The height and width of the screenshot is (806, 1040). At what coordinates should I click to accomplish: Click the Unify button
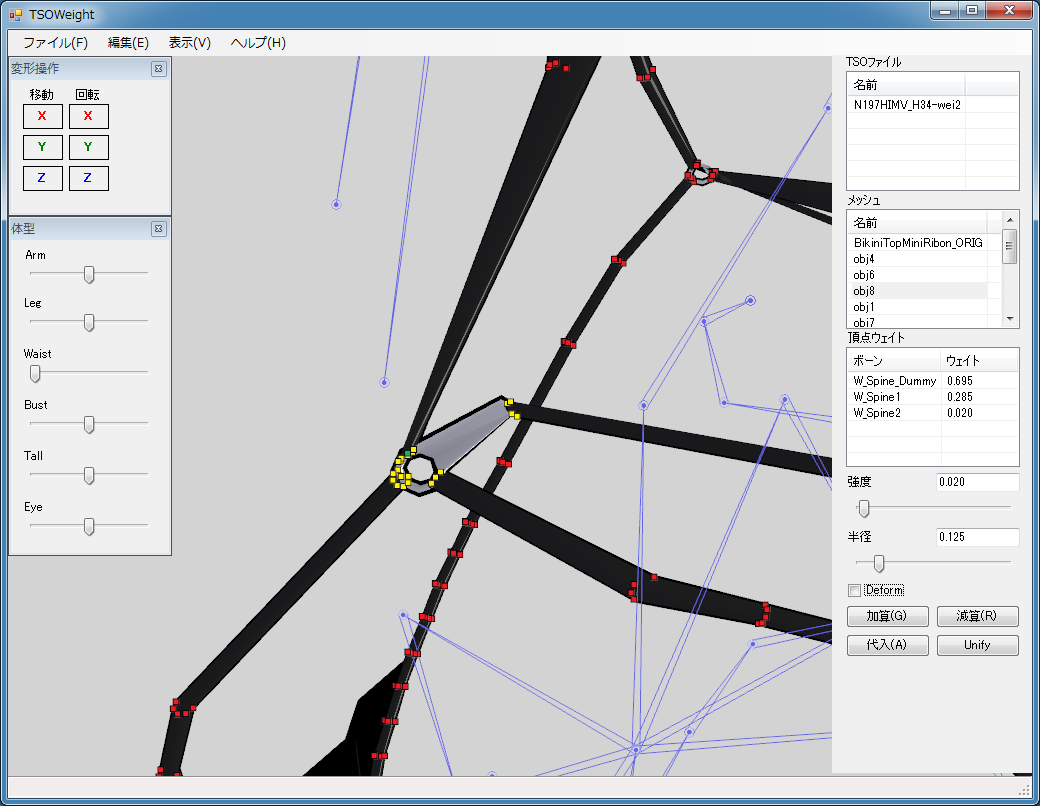[x=977, y=645]
